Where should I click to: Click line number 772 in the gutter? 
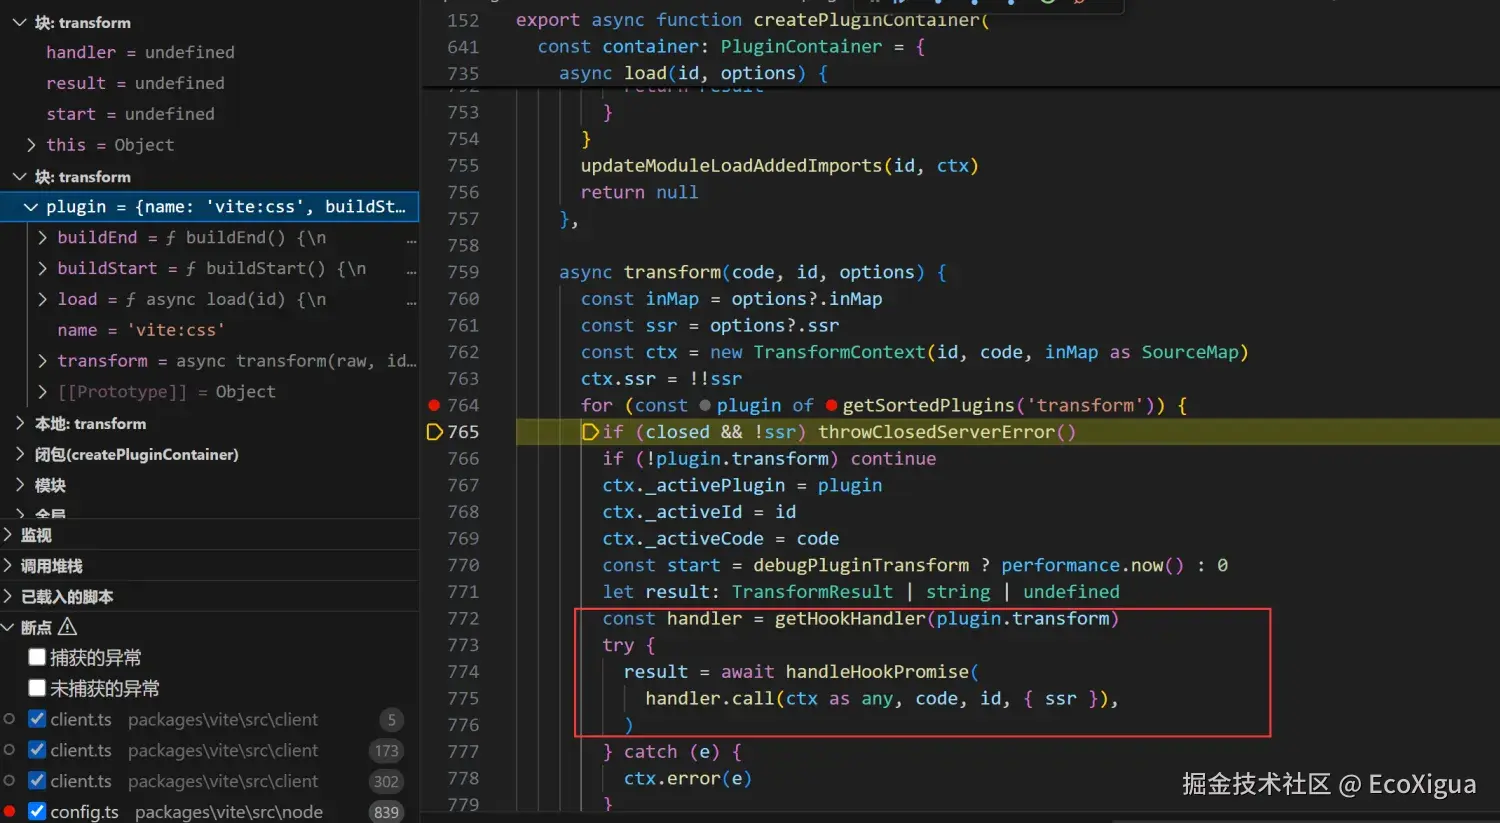(463, 619)
